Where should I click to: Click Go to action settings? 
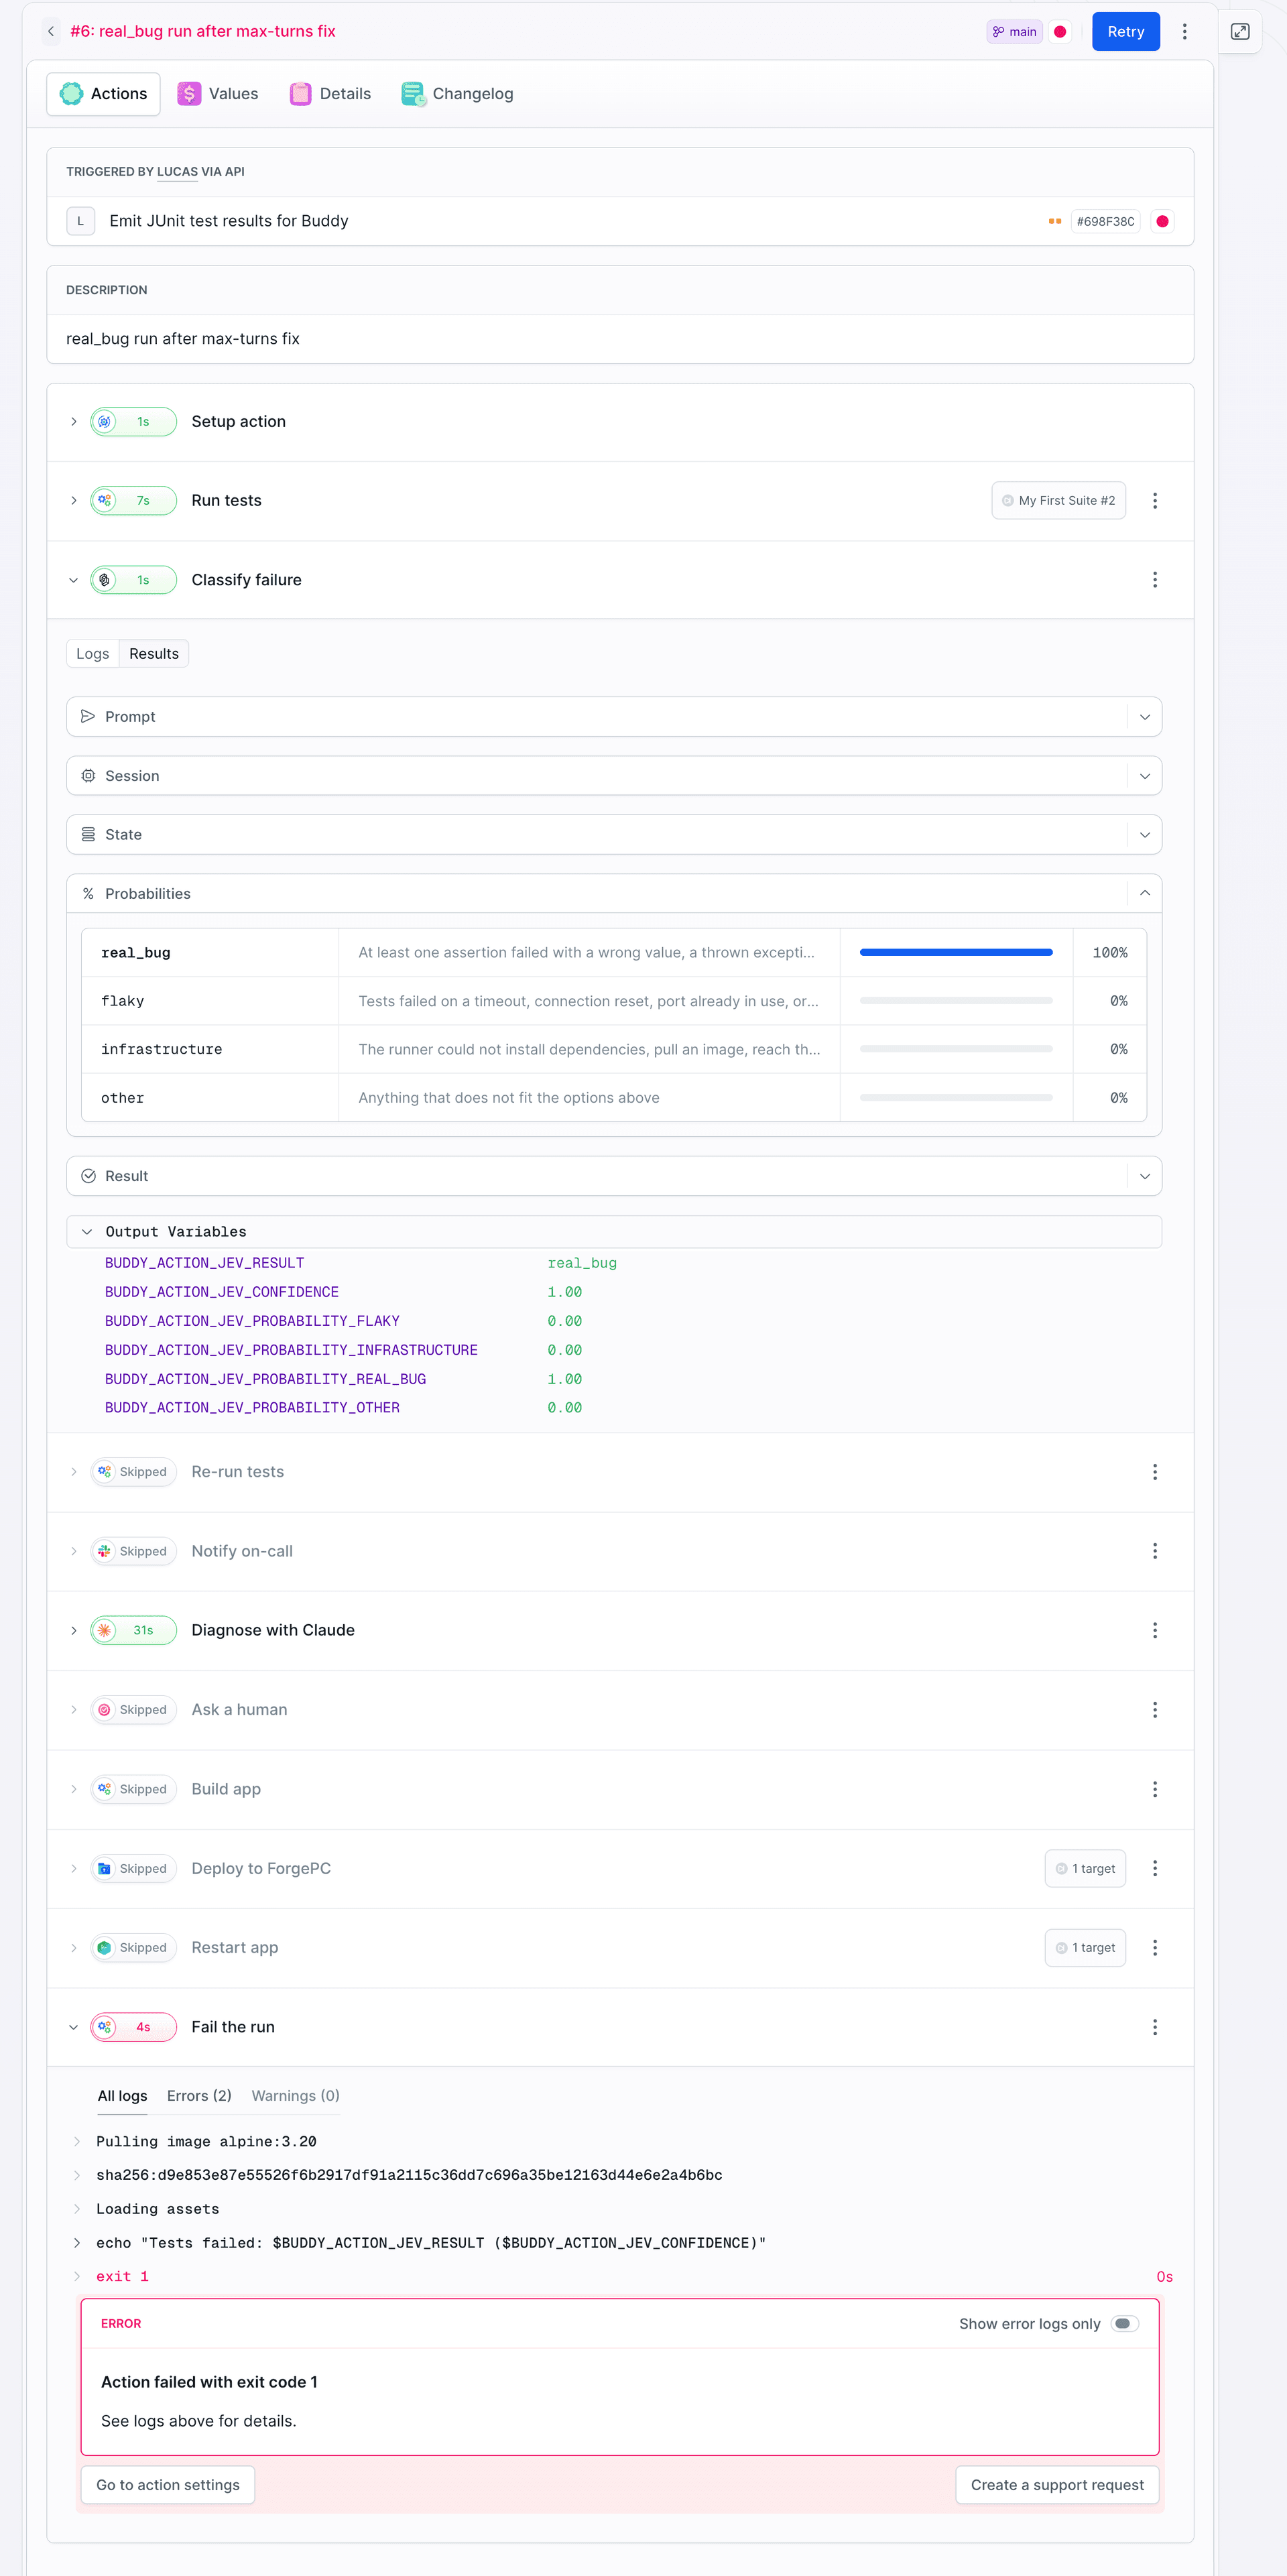pyautogui.click(x=168, y=2484)
